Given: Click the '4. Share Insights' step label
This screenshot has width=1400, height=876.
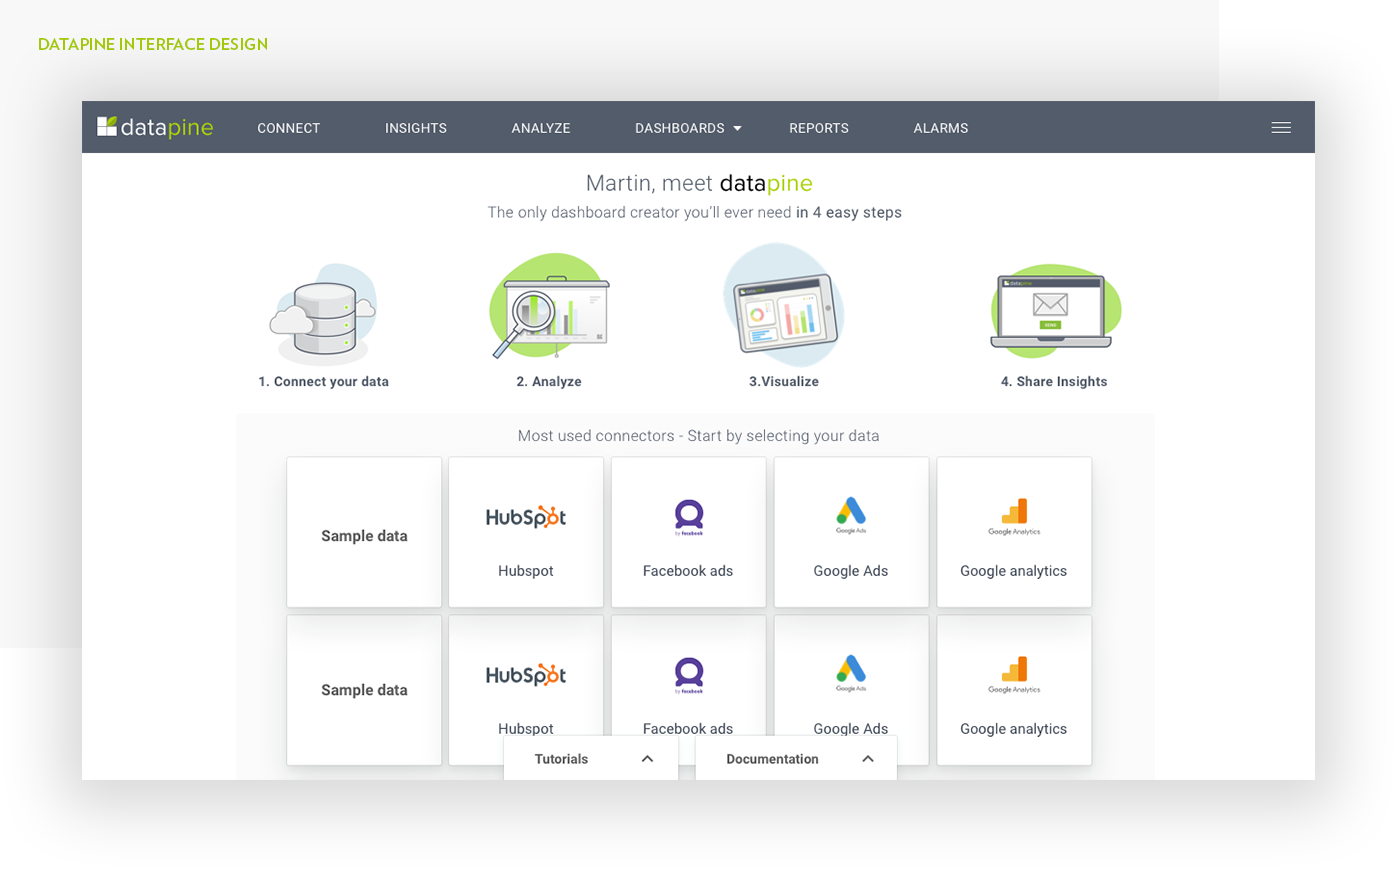Looking at the screenshot, I should (x=1054, y=381).
